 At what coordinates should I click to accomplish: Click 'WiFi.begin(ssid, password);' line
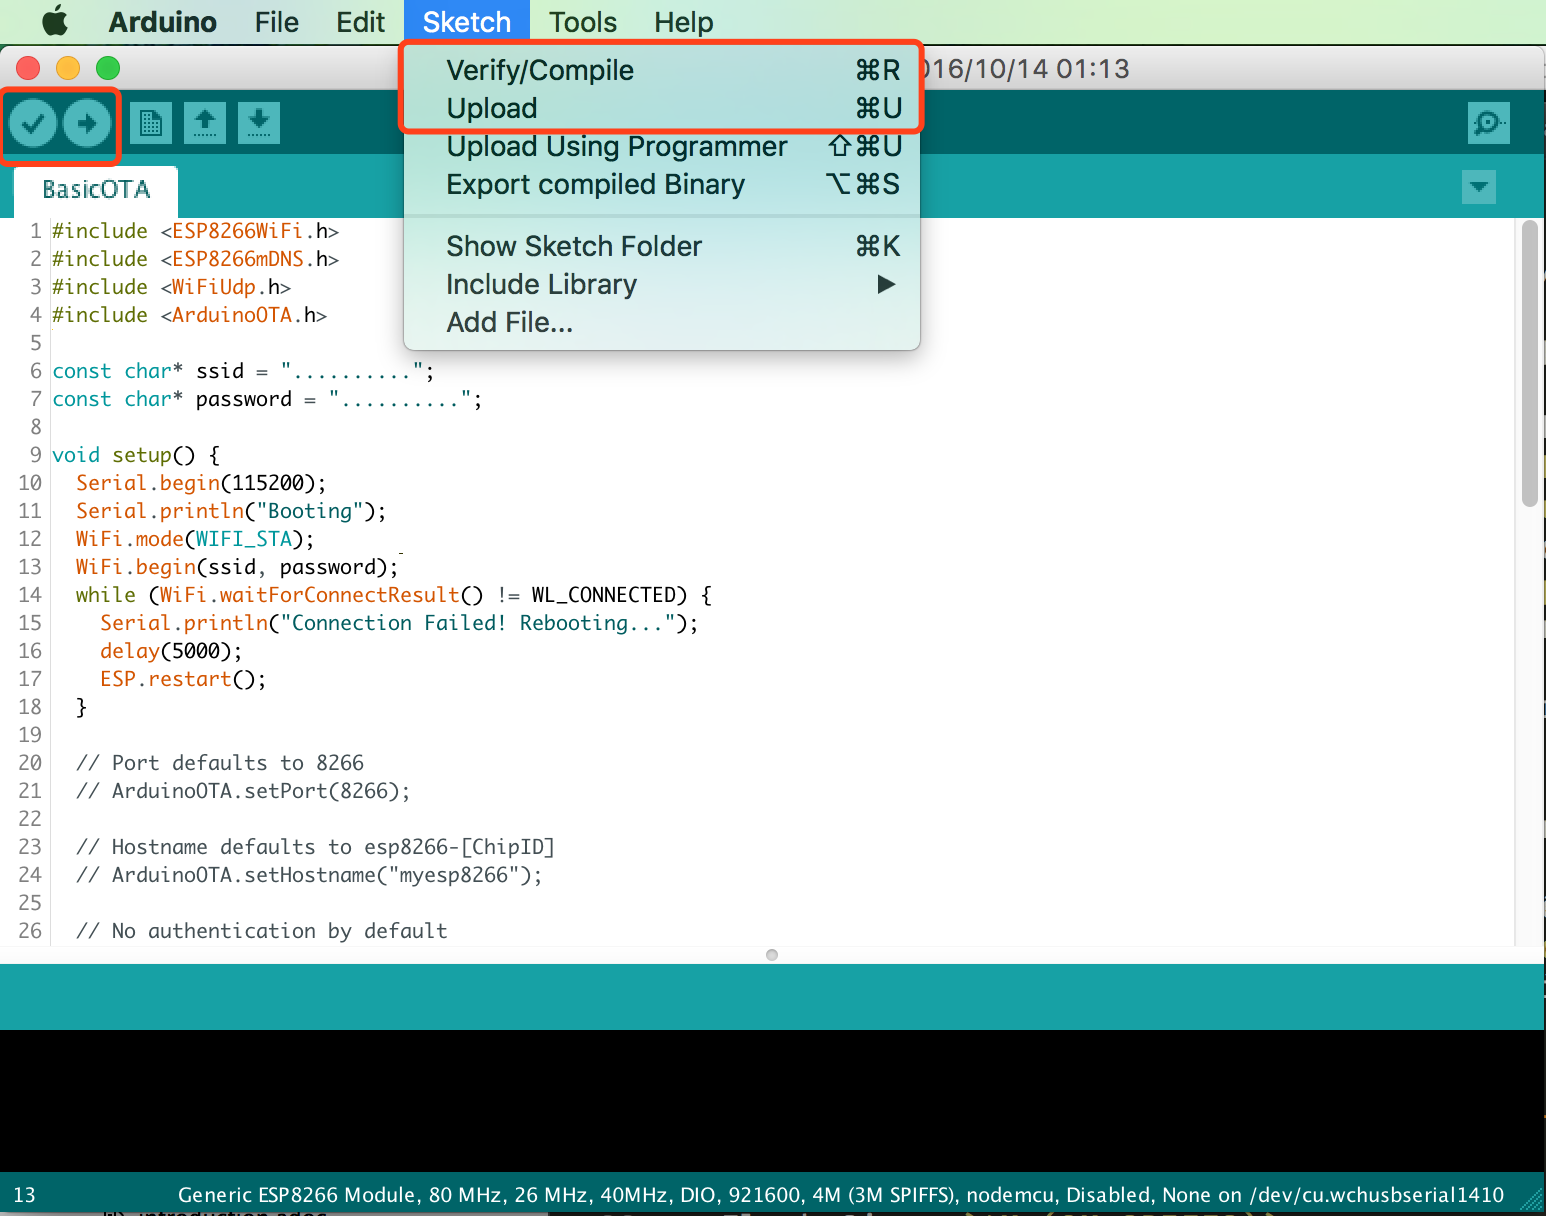pyautogui.click(x=237, y=567)
